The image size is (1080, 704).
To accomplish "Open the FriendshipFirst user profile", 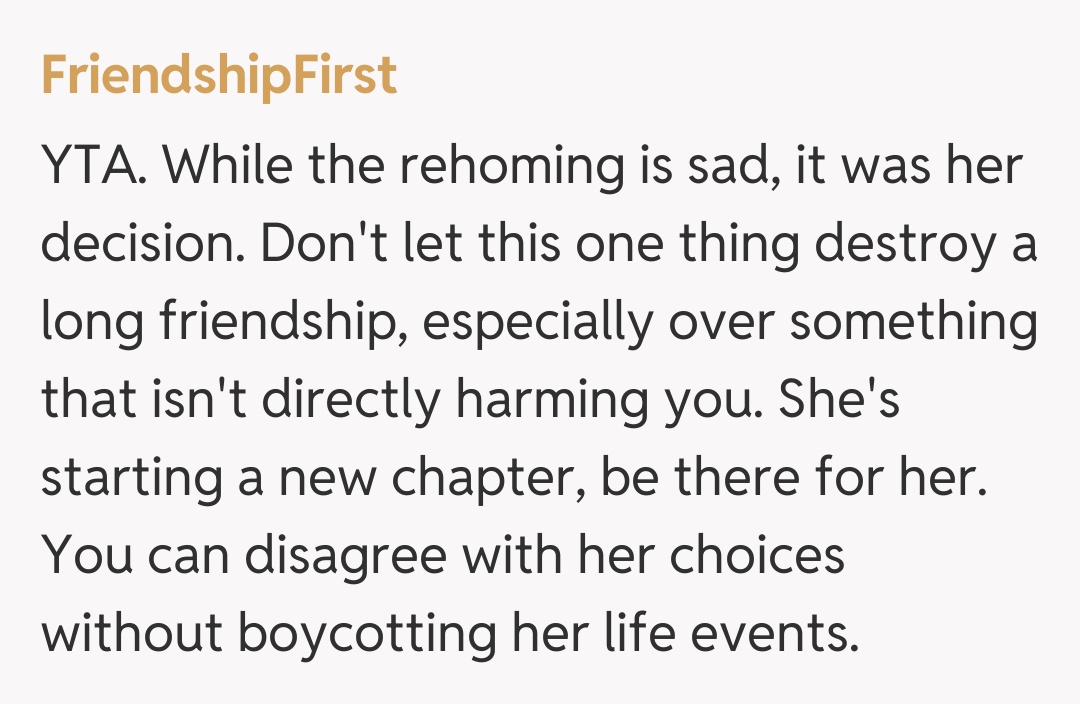I will point(219,76).
